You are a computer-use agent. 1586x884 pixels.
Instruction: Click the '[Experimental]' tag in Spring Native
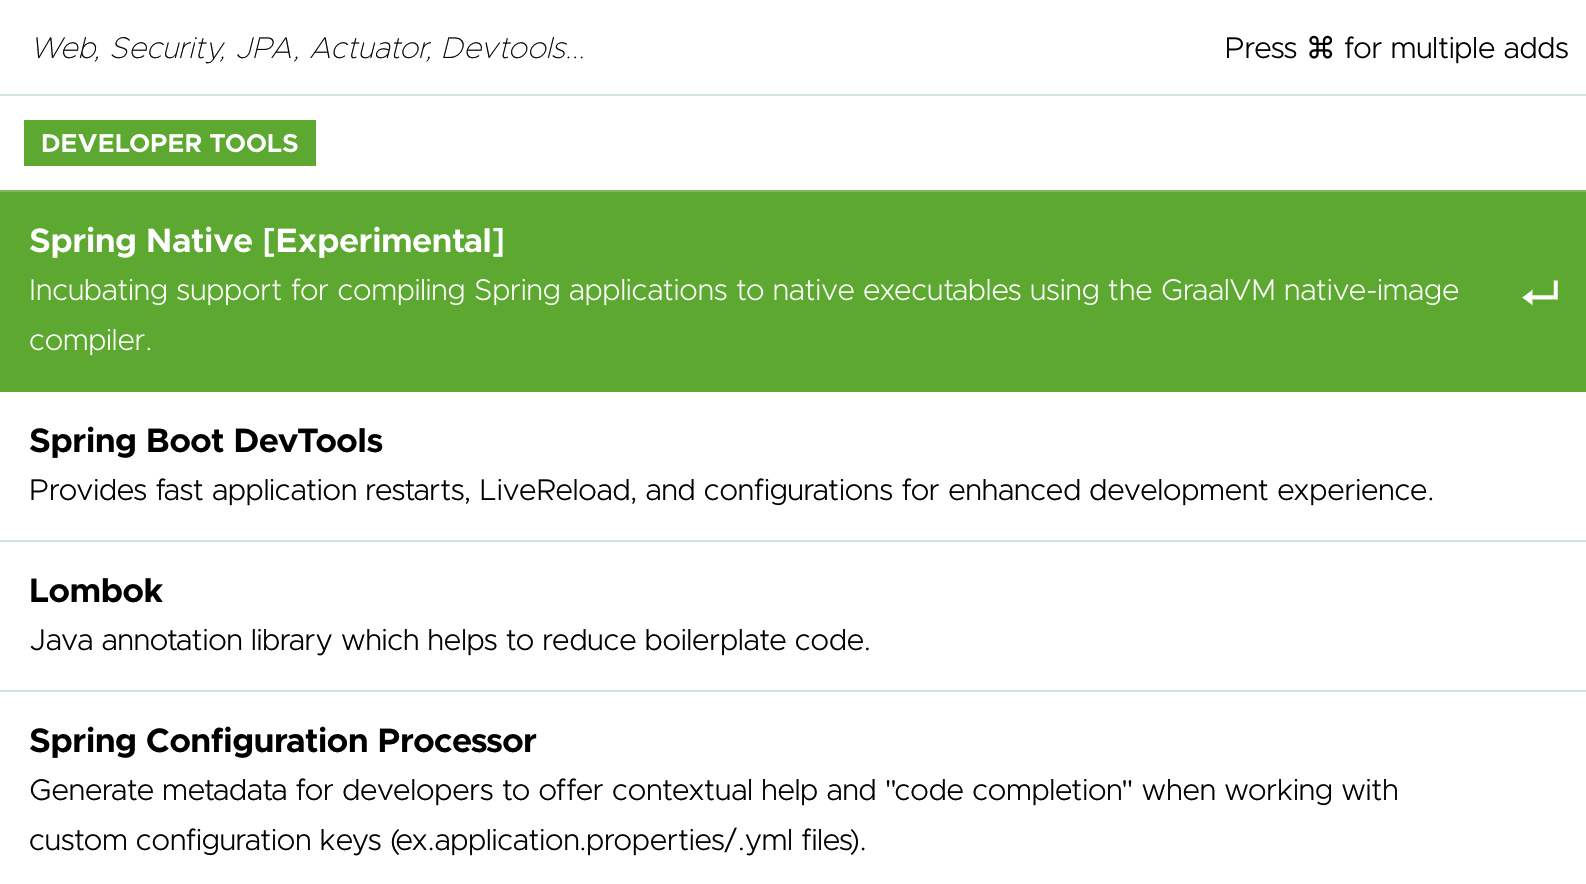coord(384,241)
